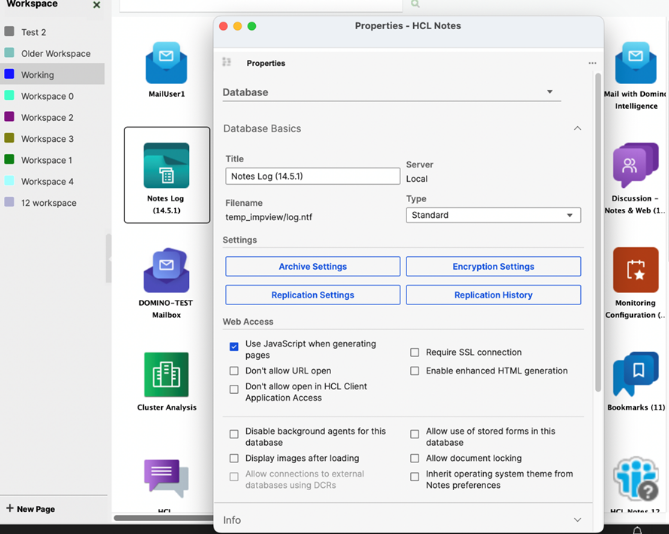Check Enable enhanced HTML generation
Image resolution: width=669 pixels, height=534 pixels.
click(x=414, y=371)
